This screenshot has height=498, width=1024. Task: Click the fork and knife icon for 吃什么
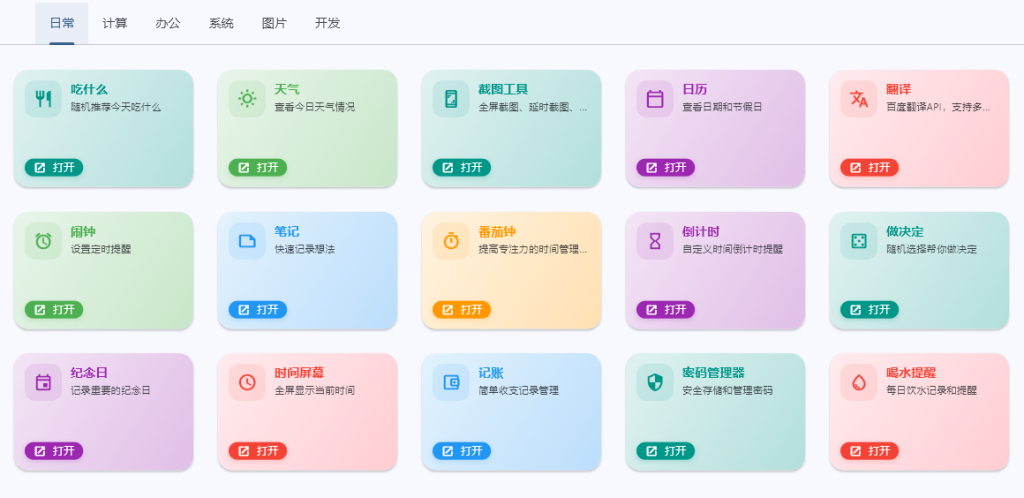click(43, 99)
